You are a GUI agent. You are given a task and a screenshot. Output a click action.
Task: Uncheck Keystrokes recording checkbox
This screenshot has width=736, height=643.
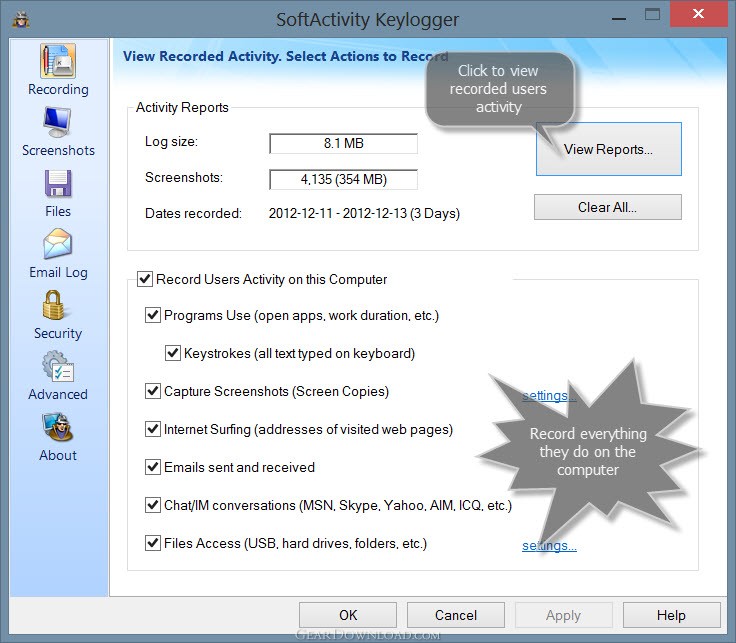pos(173,353)
